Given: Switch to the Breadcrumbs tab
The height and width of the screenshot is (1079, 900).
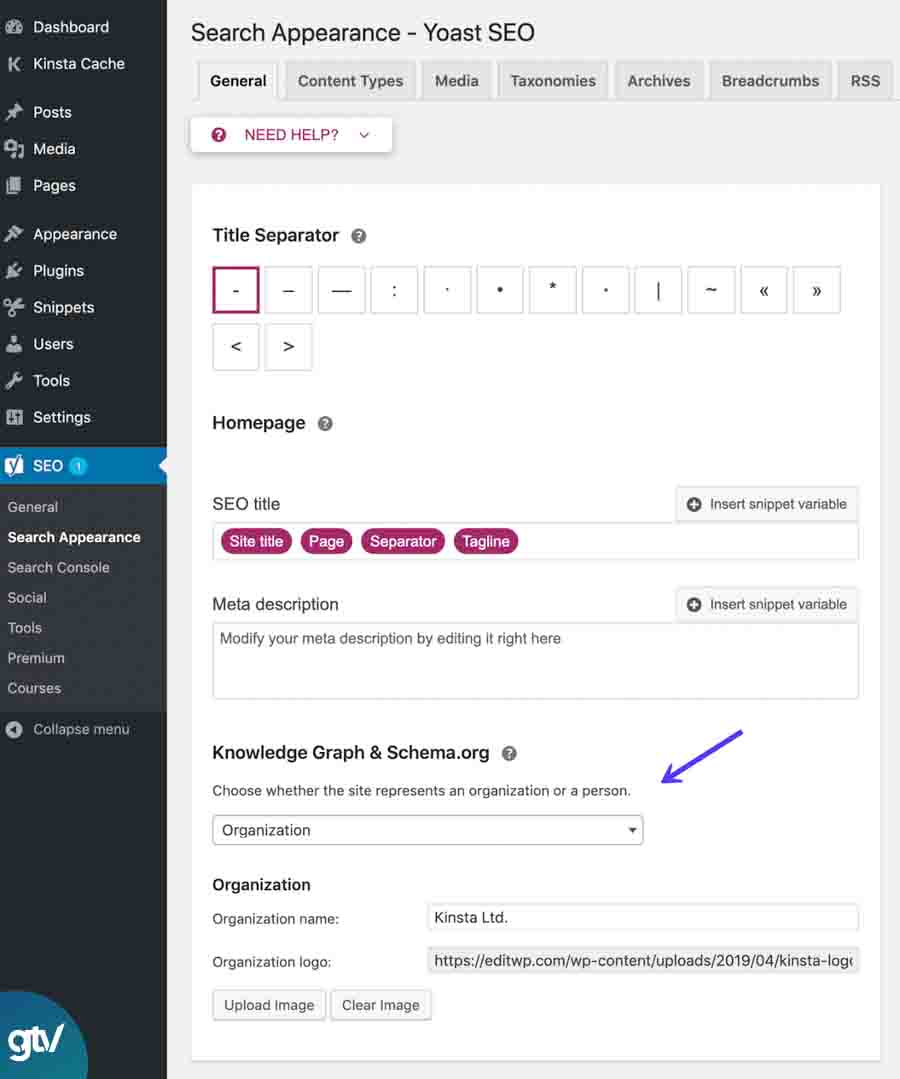Looking at the screenshot, I should (x=770, y=80).
